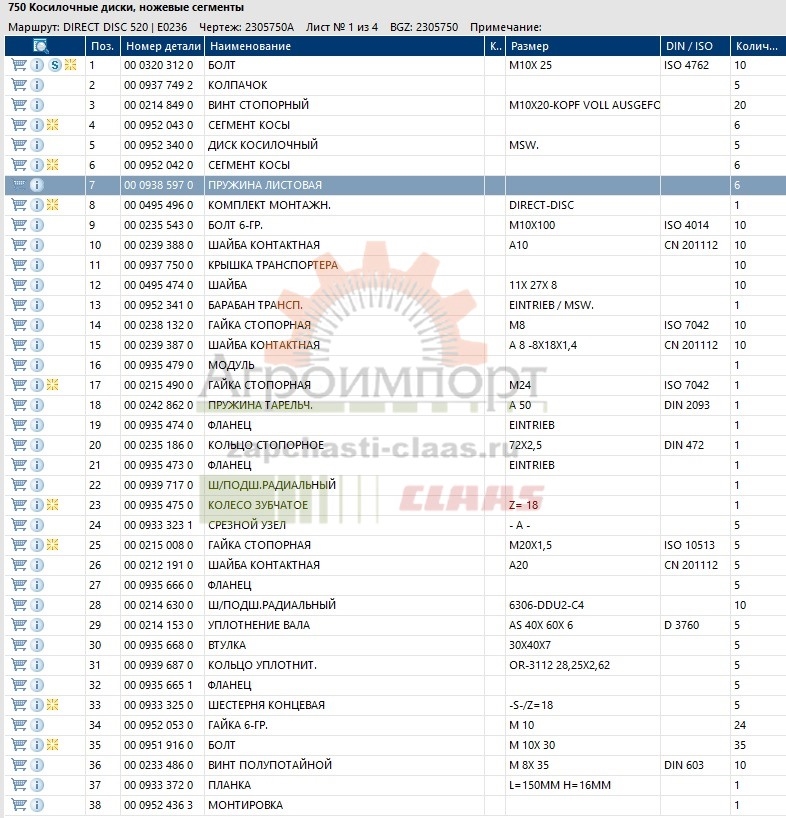
Task: Add ДИСК КОСИЛОЧНЫЙ to cart
Action: coord(19,145)
